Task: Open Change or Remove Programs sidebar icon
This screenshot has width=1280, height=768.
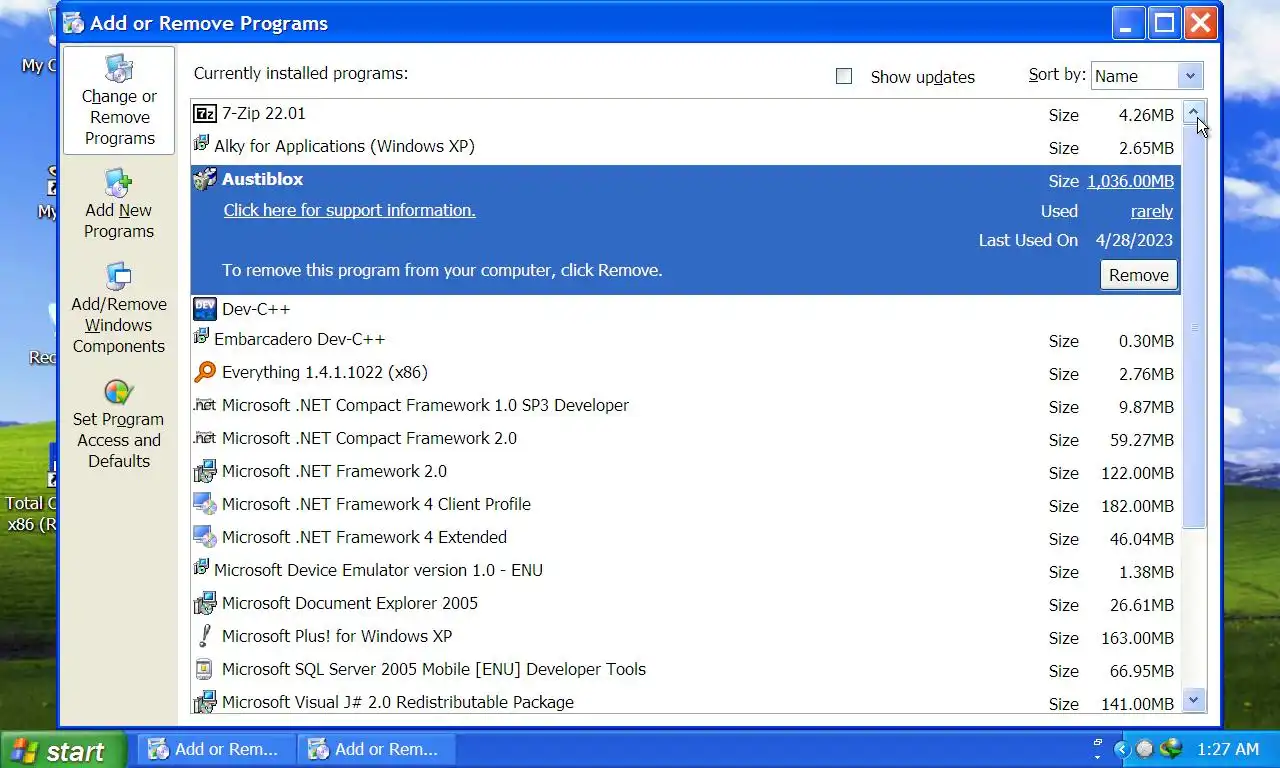Action: point(119,68)
